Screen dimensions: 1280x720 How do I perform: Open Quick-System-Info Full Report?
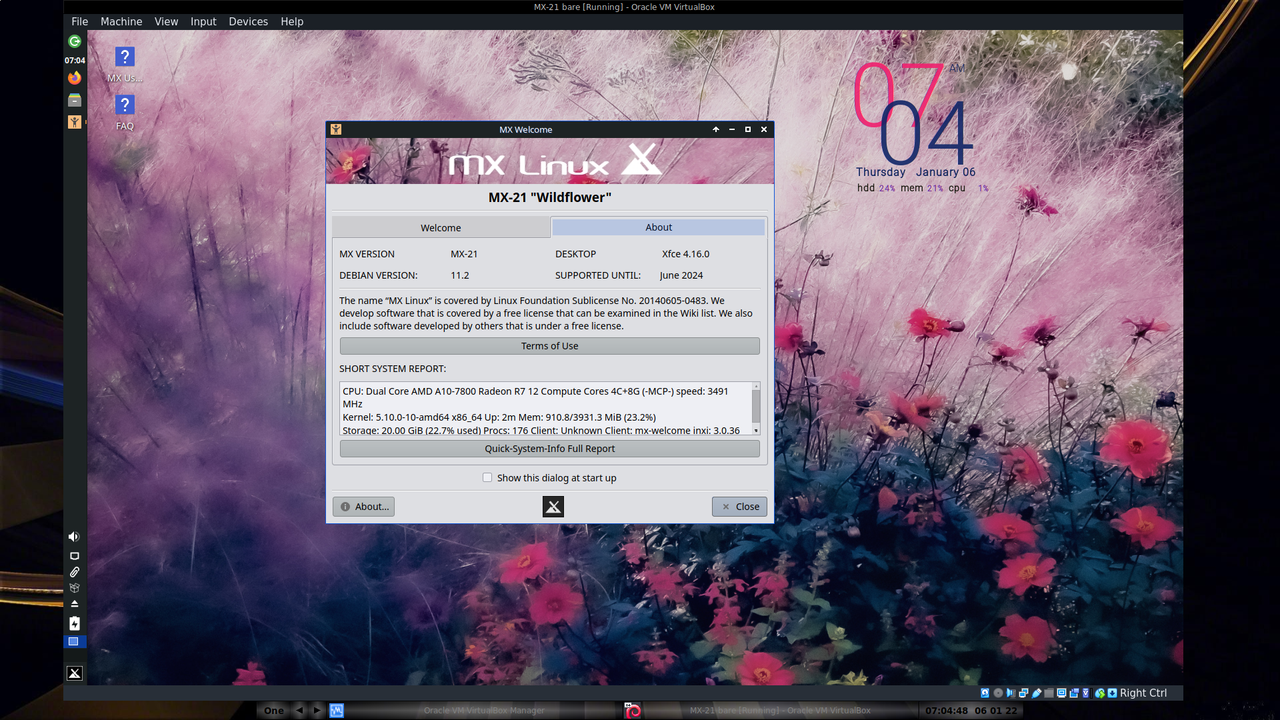coord(549,449)
